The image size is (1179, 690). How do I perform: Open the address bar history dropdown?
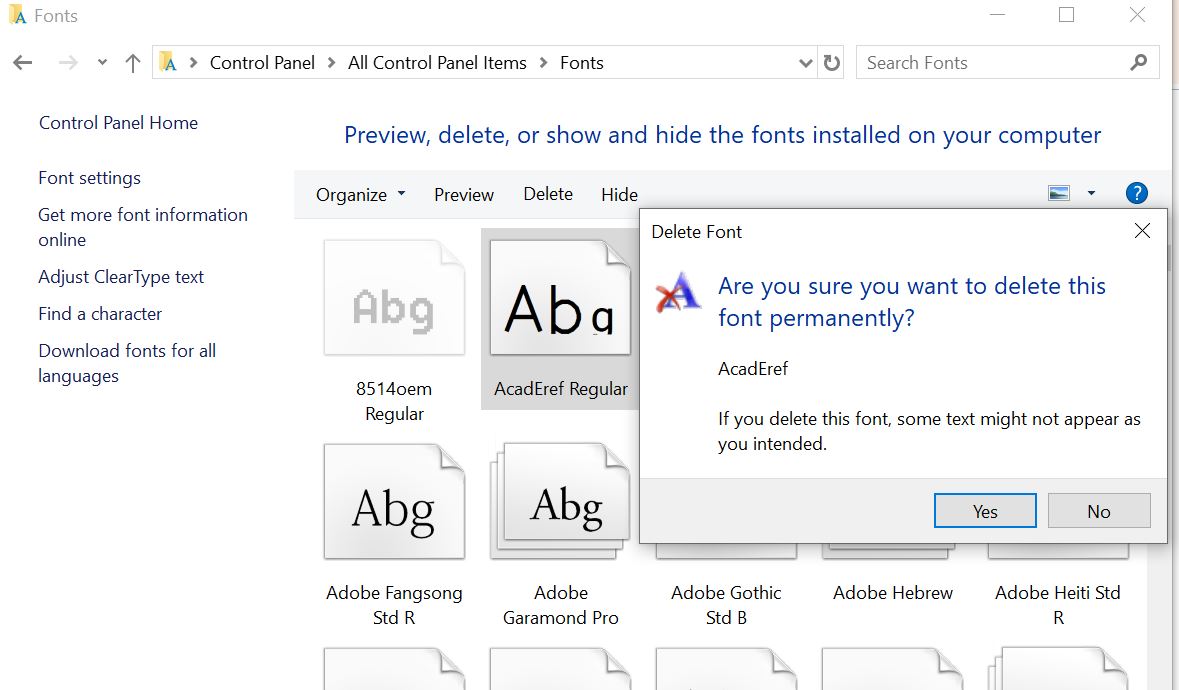806,62
